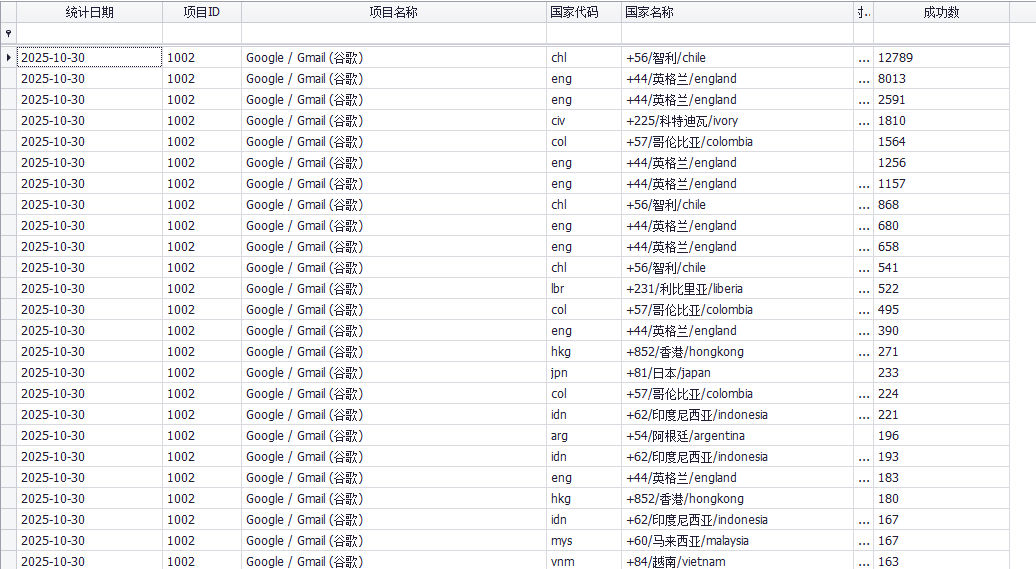
Task: Sort by the 成功数 column header
Action: click(941, 12)
